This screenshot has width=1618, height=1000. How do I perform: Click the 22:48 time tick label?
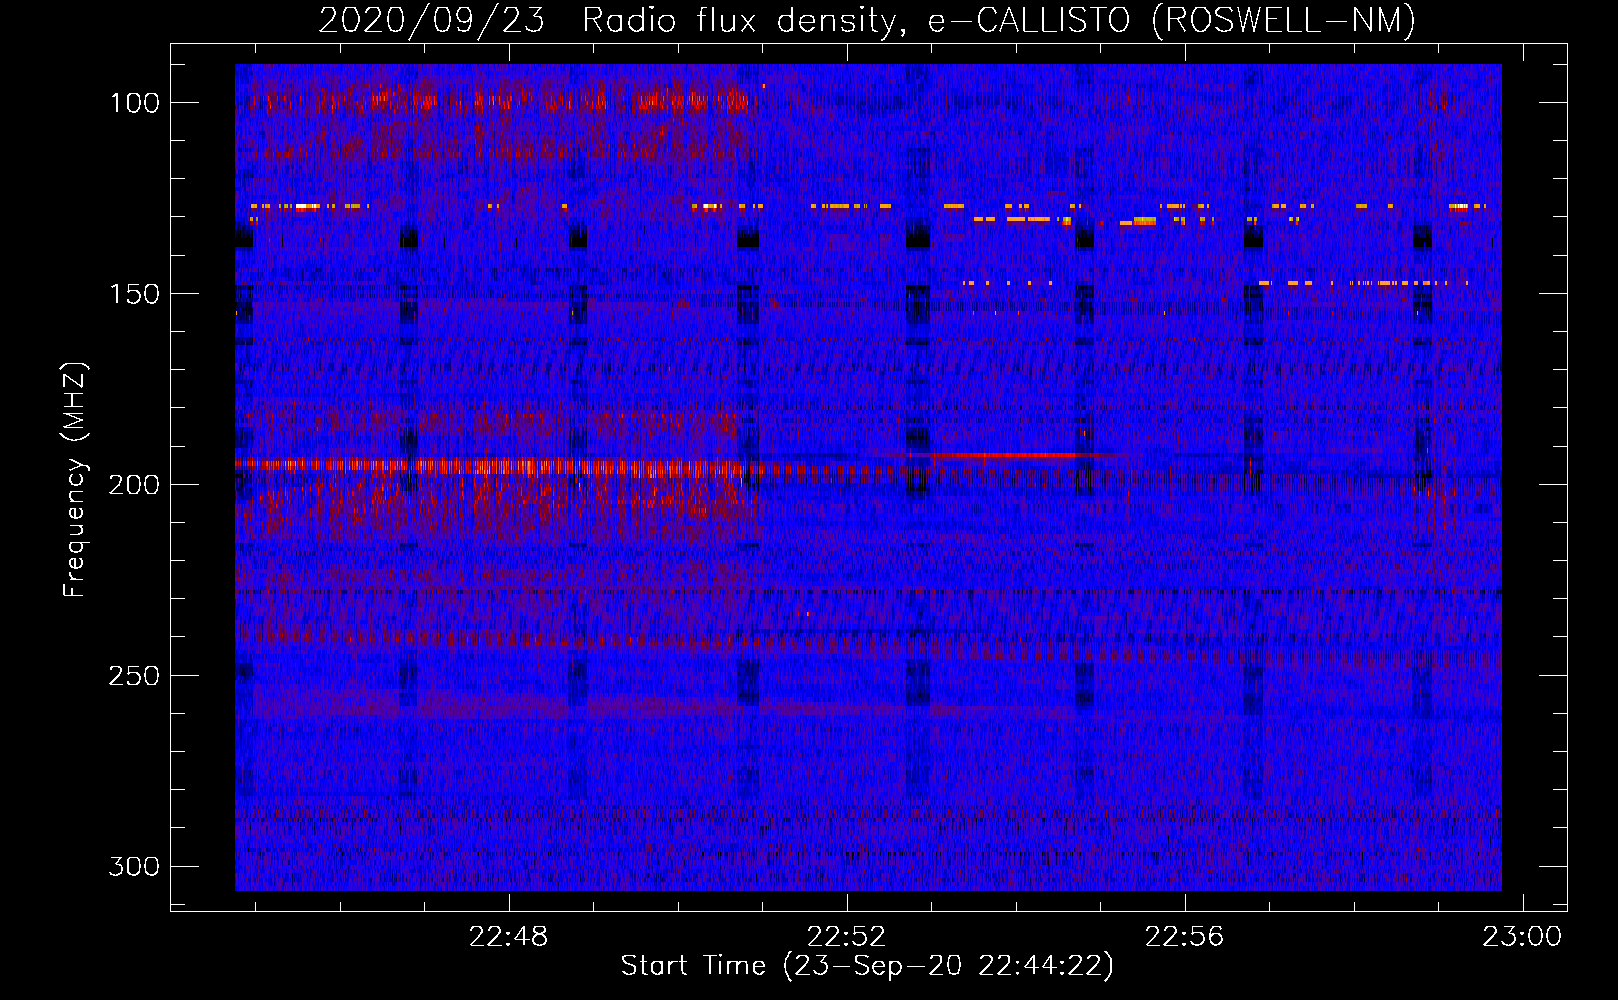pyautogui.click(x=509, y=937)
